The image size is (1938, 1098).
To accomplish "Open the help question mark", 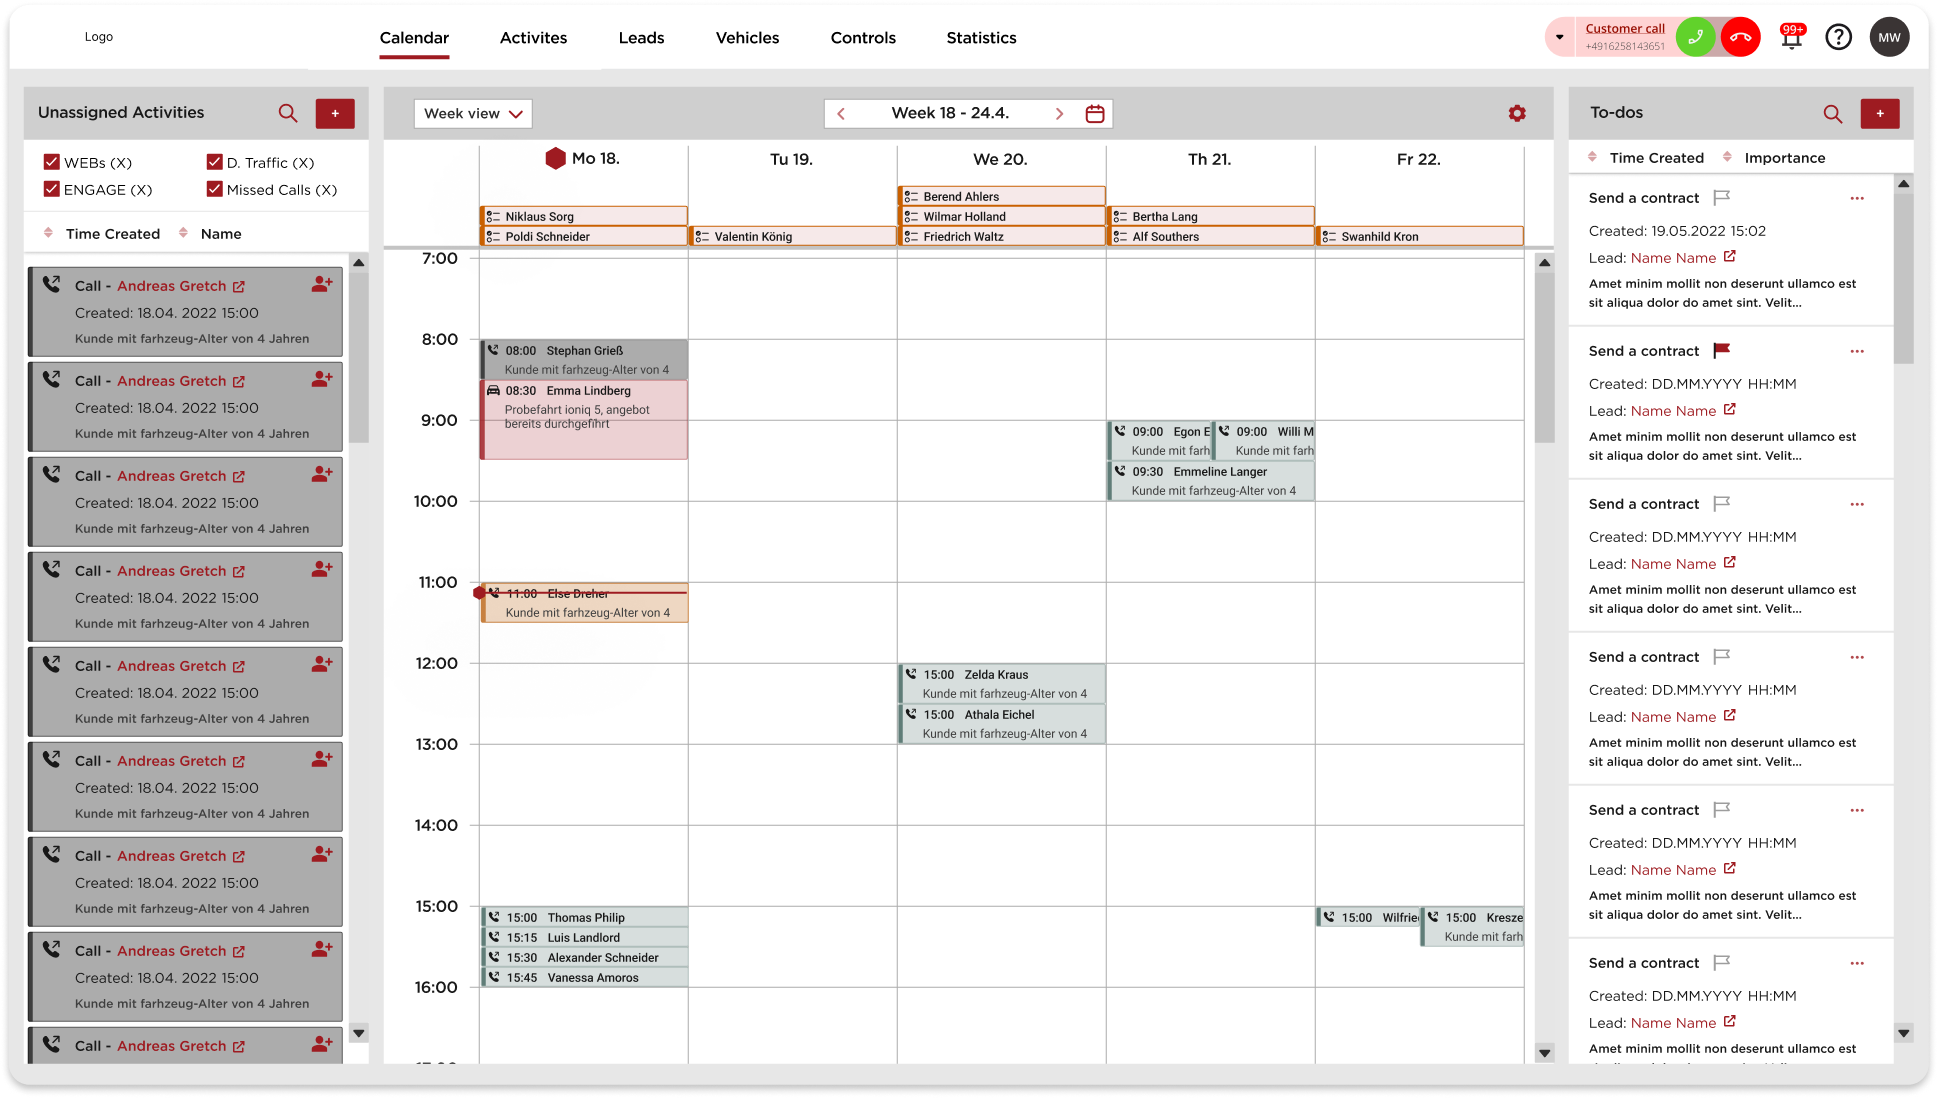I will (x=1838, y=37).
